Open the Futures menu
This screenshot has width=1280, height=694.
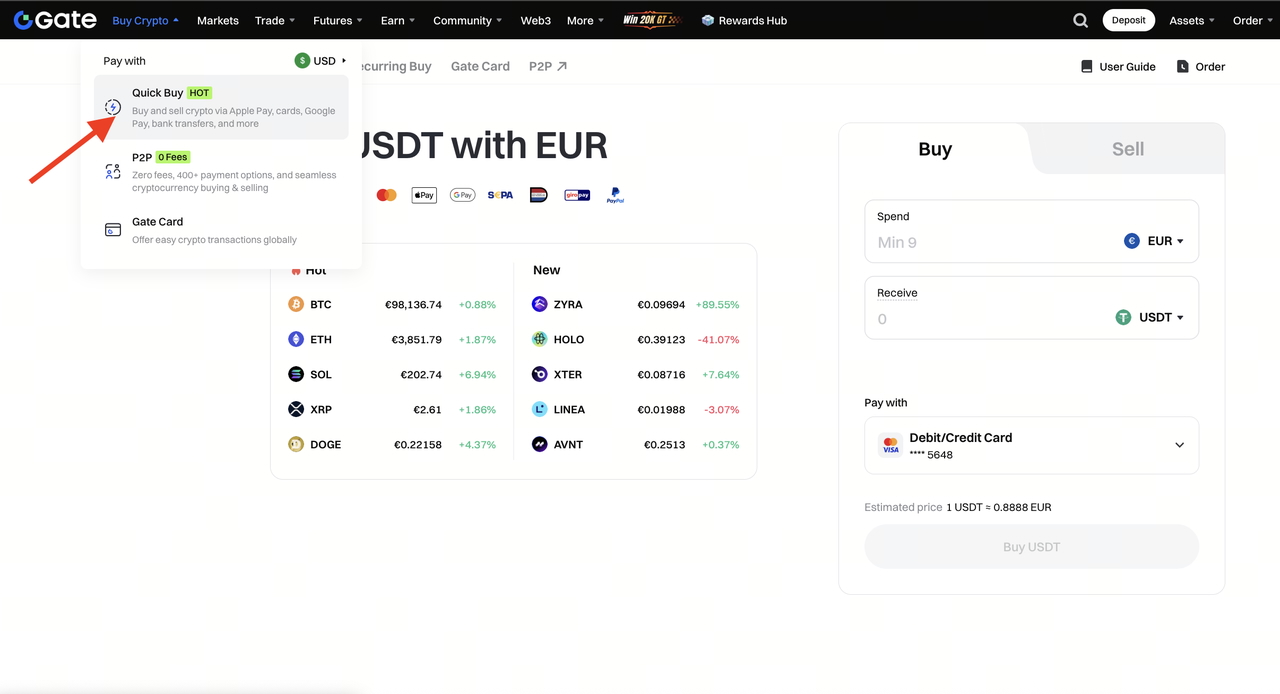[x=337, y=20]
